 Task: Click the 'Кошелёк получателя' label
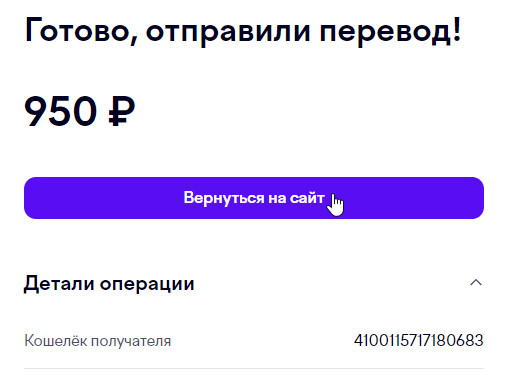(97, 341)
